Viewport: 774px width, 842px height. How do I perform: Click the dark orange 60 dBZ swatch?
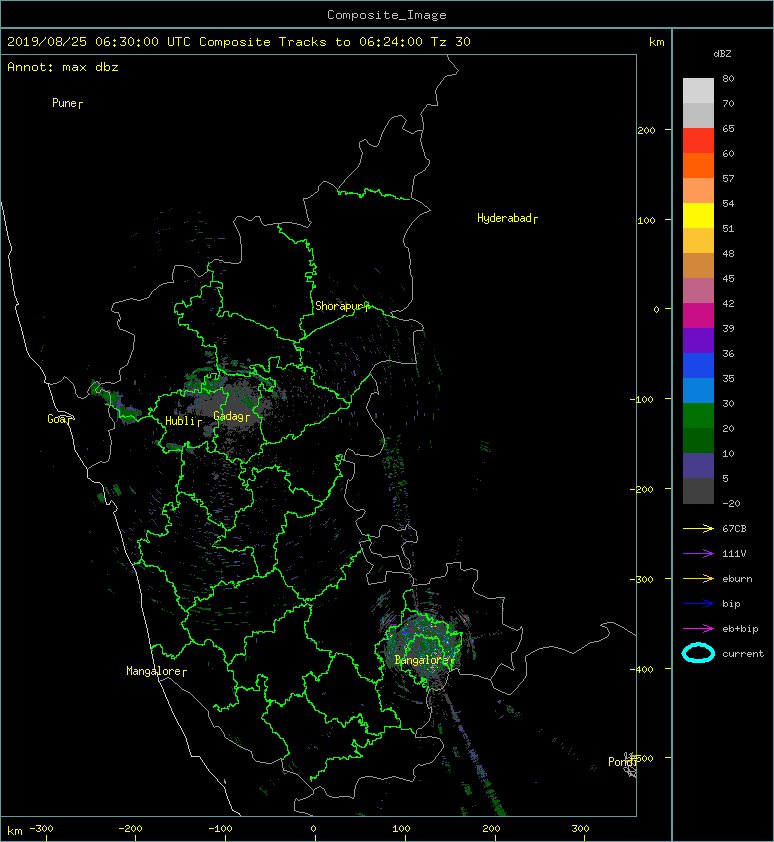point(698,165)
